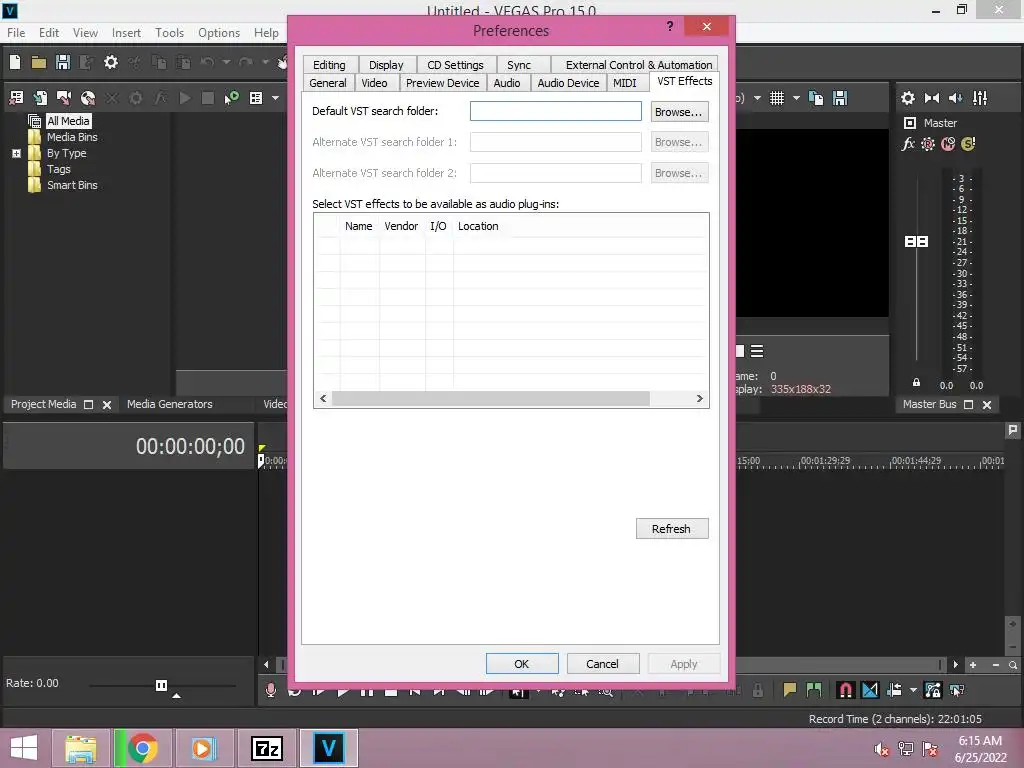This screenshot has width=1024, height=768.
Task: Switch to Display tab in Preferences
Action: click(x=386, y=65)
